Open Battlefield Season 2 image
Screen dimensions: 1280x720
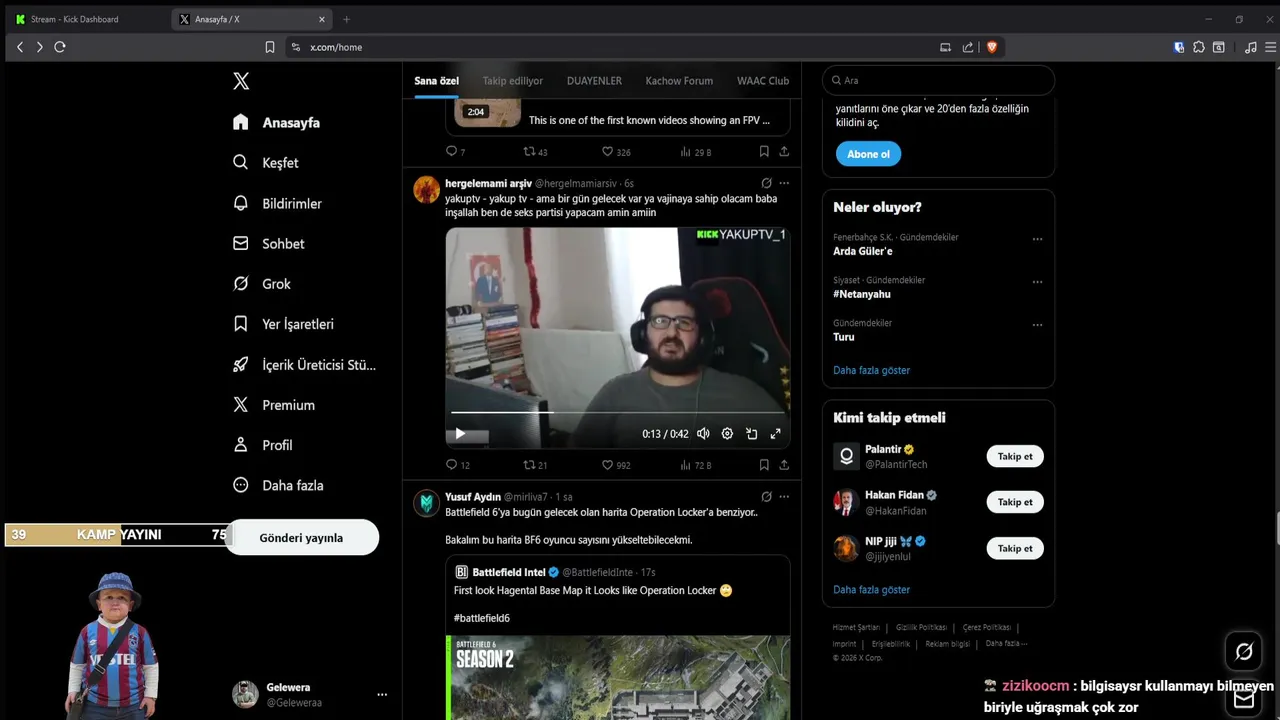tap(617, 677)
